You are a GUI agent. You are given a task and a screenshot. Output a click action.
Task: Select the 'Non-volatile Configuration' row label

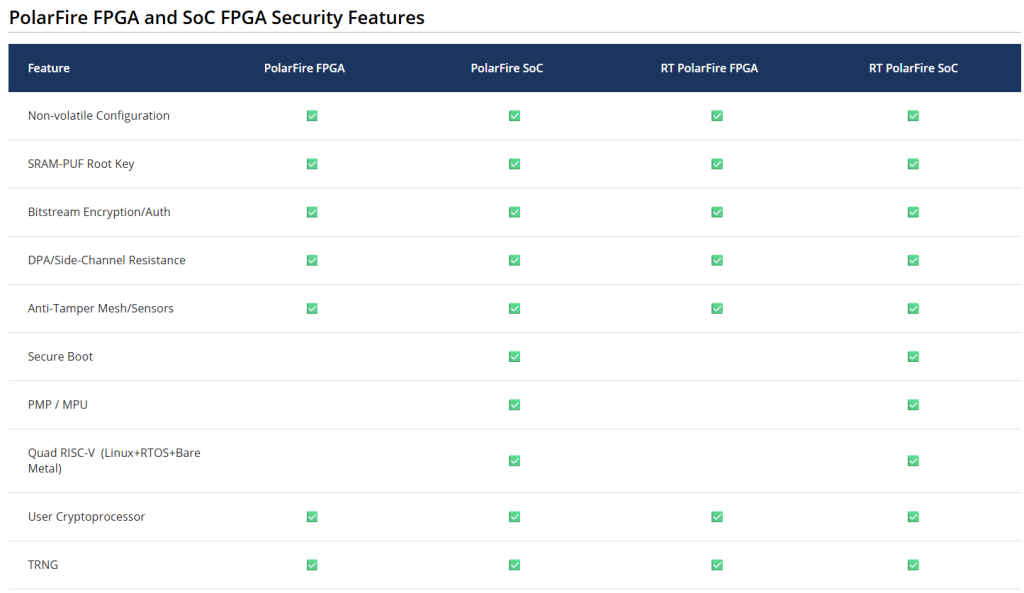[x=99, y=116]
